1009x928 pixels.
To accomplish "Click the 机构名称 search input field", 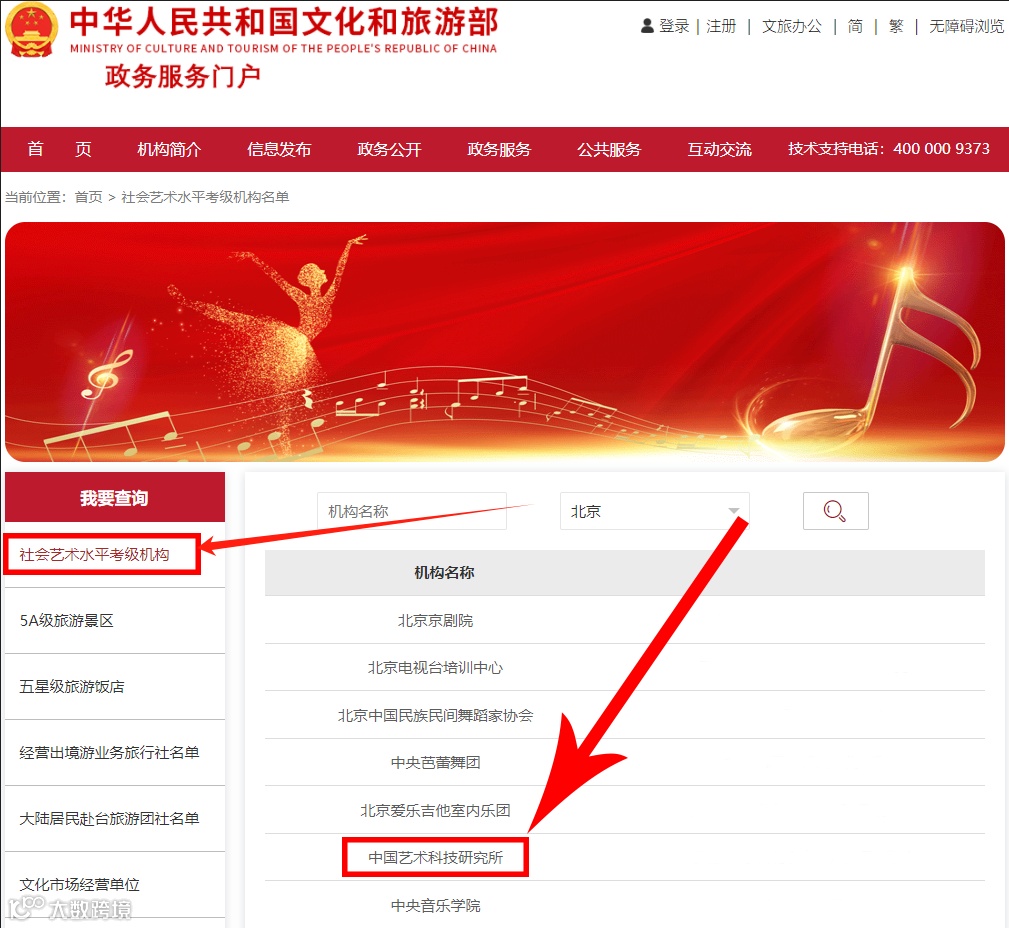I will 412,511.
